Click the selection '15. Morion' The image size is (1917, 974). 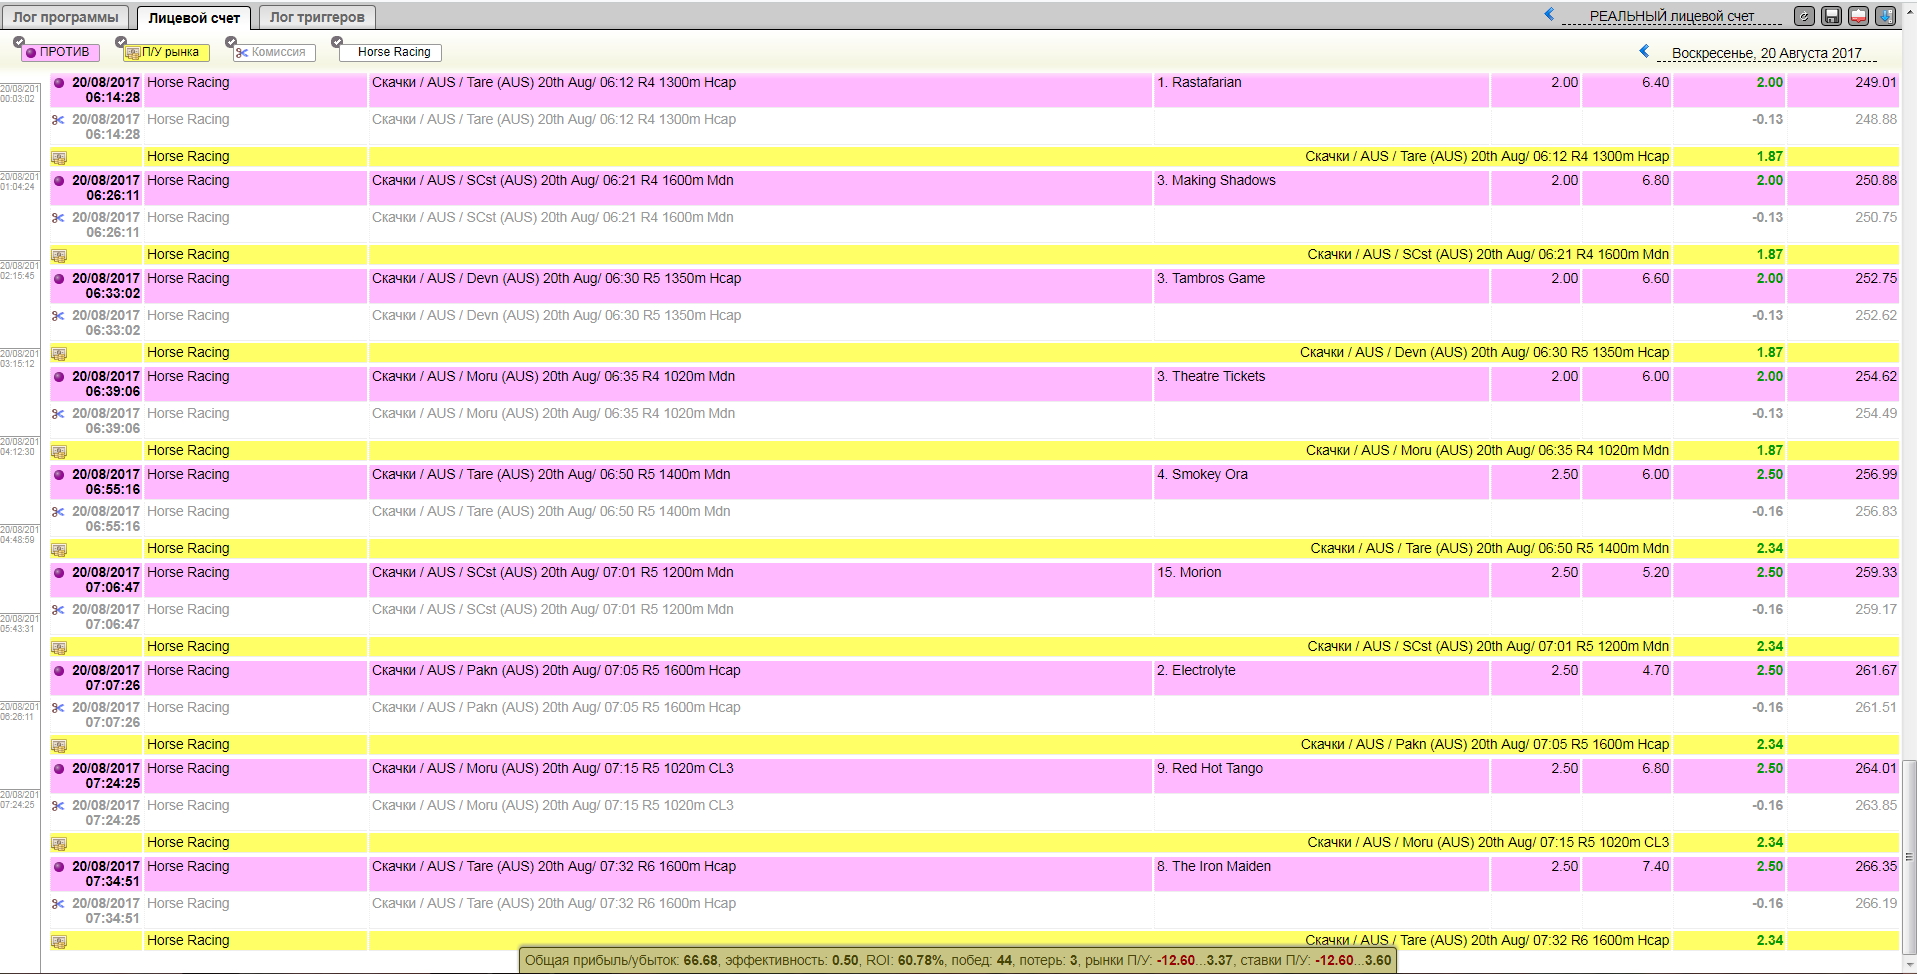[x=1189, y=573]
